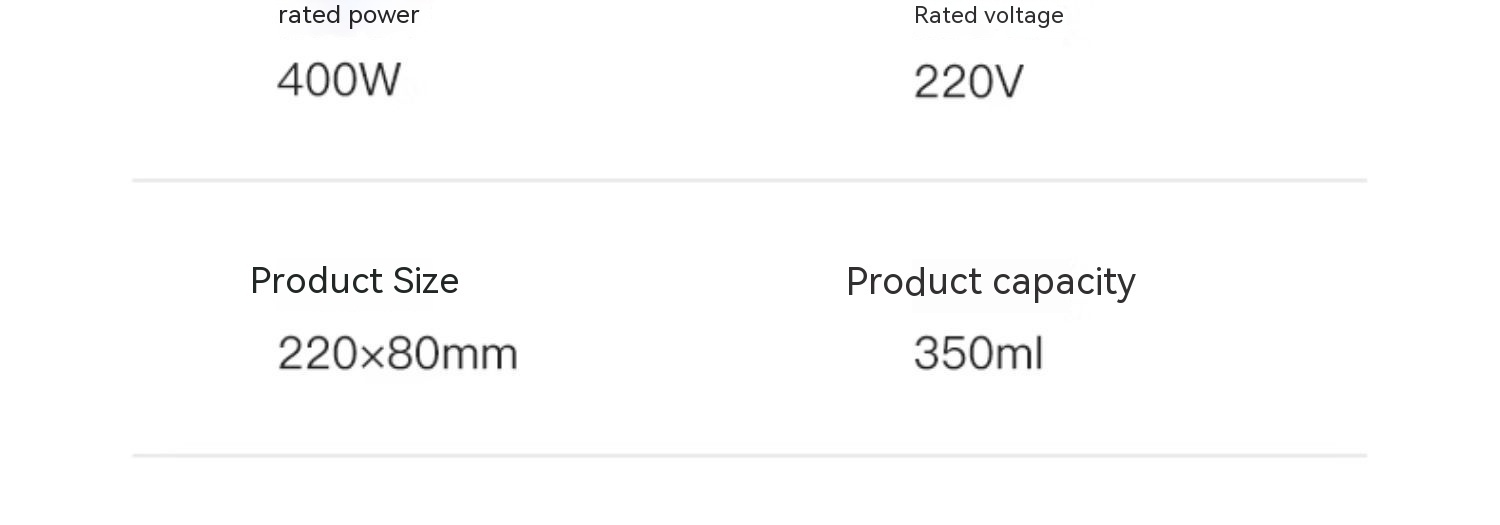The width and height of the screenshot is (1500, 525).
Task: Click the × symbol in the dimensions
Action: (x=371, y=356)
